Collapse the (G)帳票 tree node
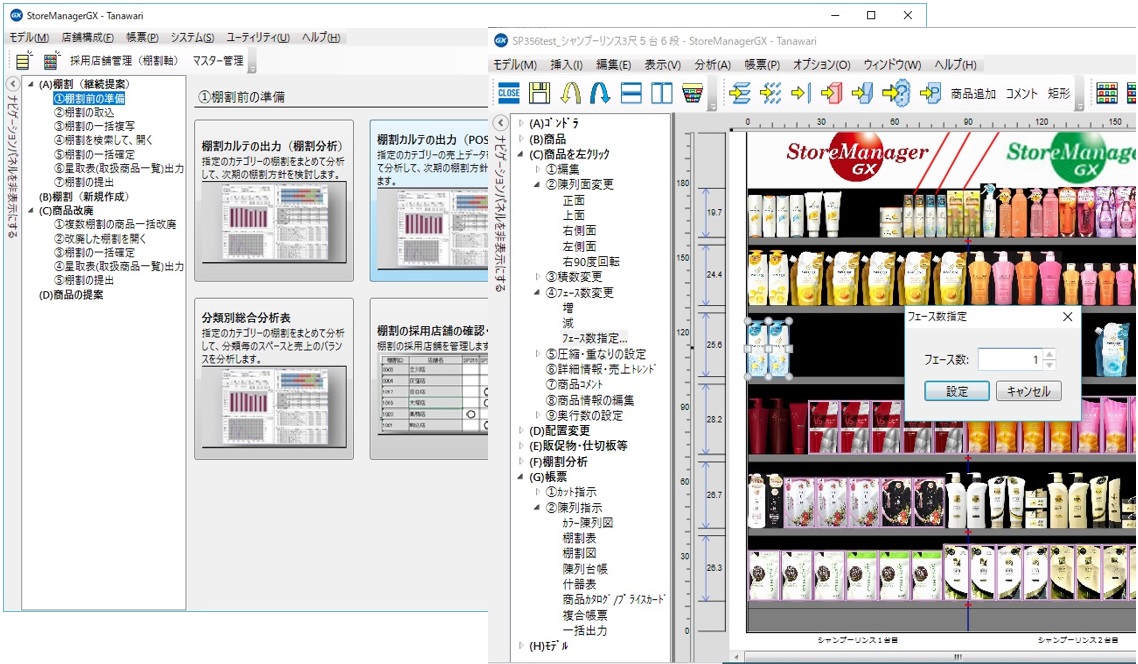 (x=521, y=477)
